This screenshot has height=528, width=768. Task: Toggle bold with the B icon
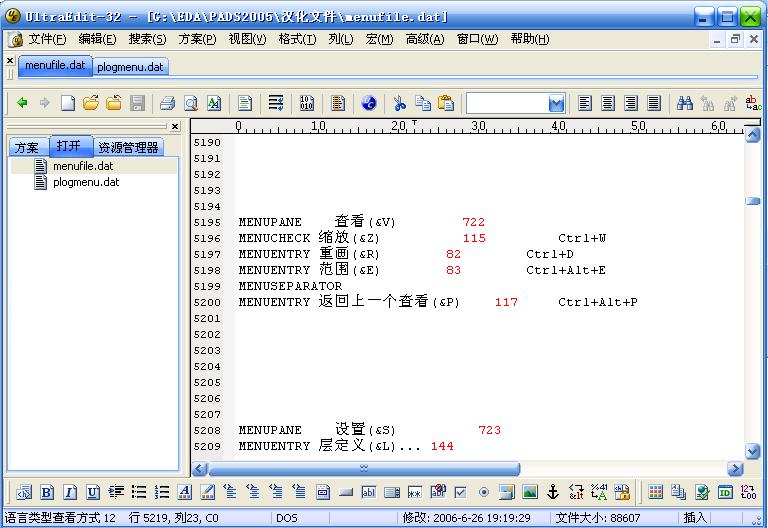click(x=47, y=492)
